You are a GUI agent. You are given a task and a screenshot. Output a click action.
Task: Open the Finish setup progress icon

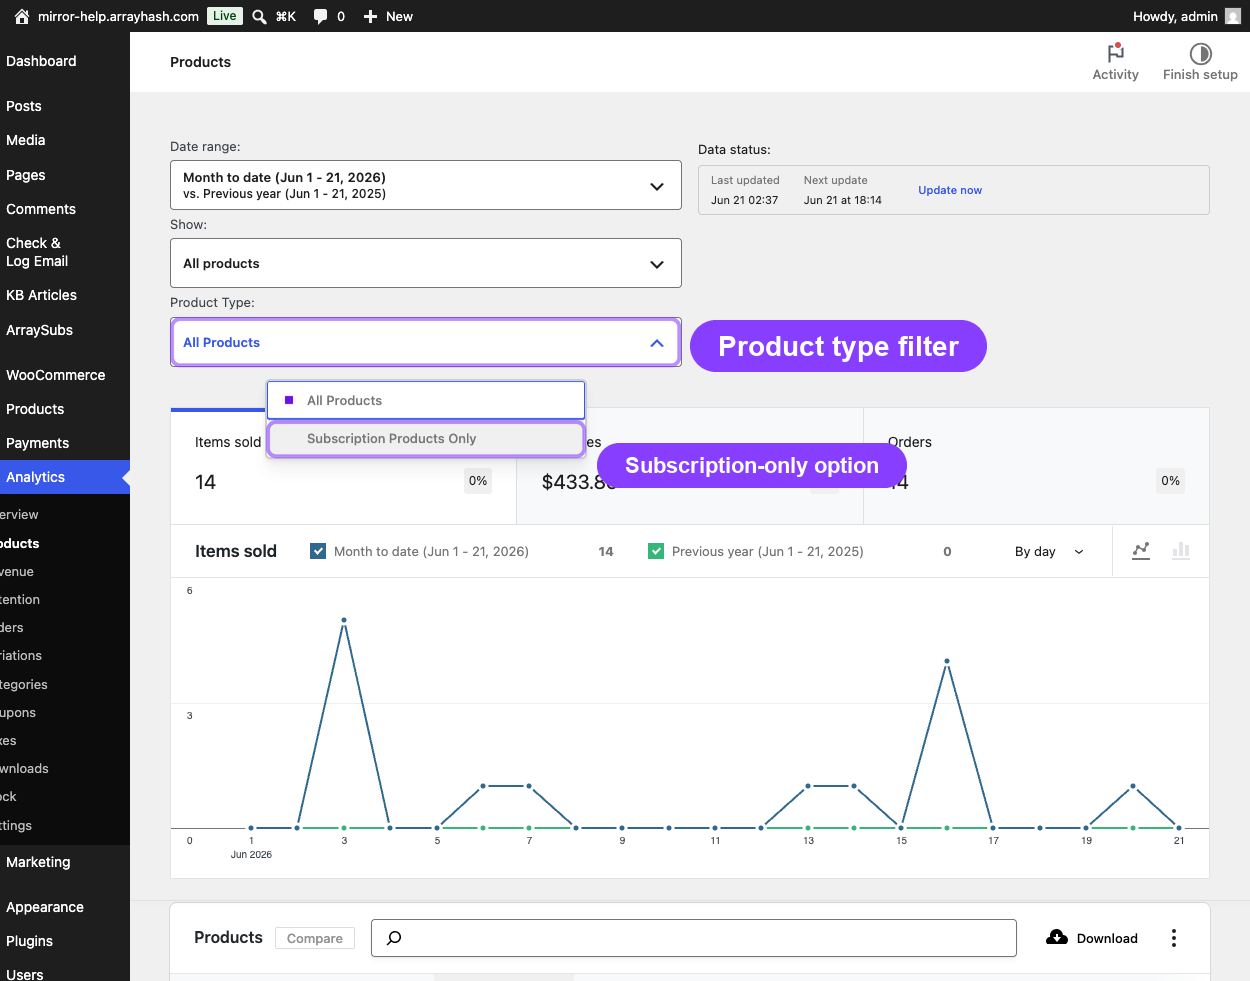1200,62
